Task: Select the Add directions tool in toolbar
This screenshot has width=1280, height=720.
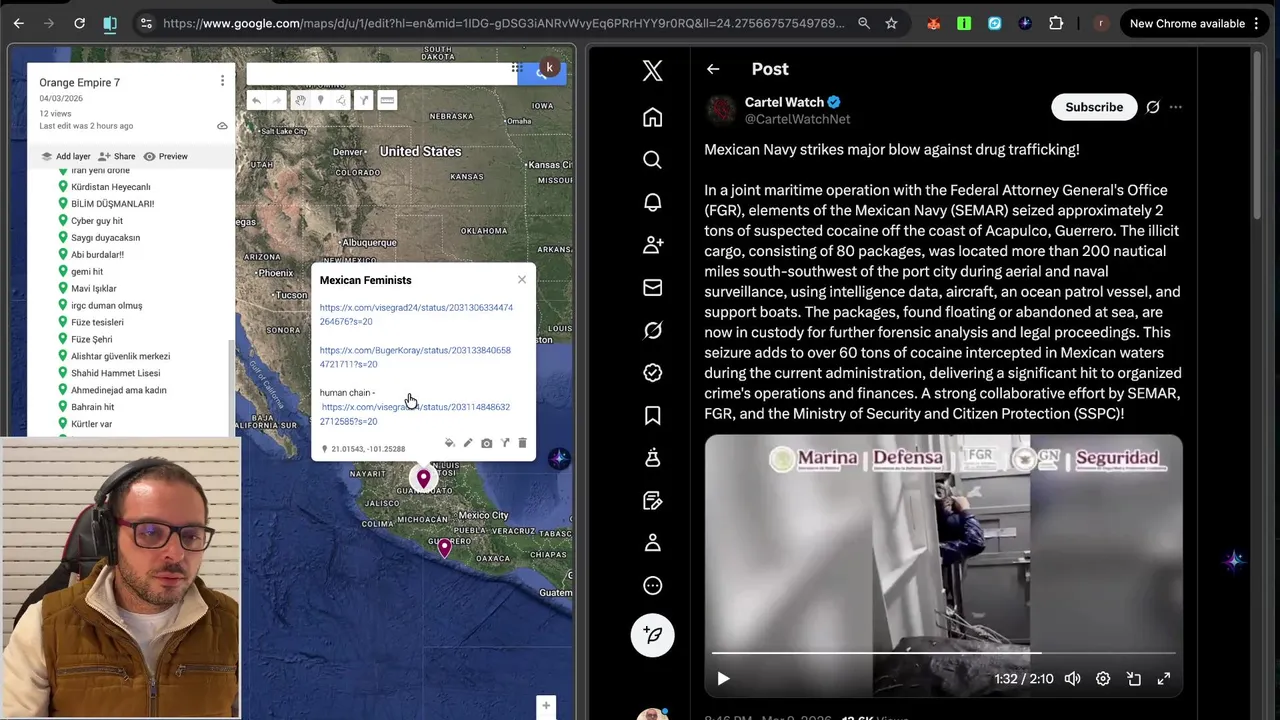Action: point(364,100)
